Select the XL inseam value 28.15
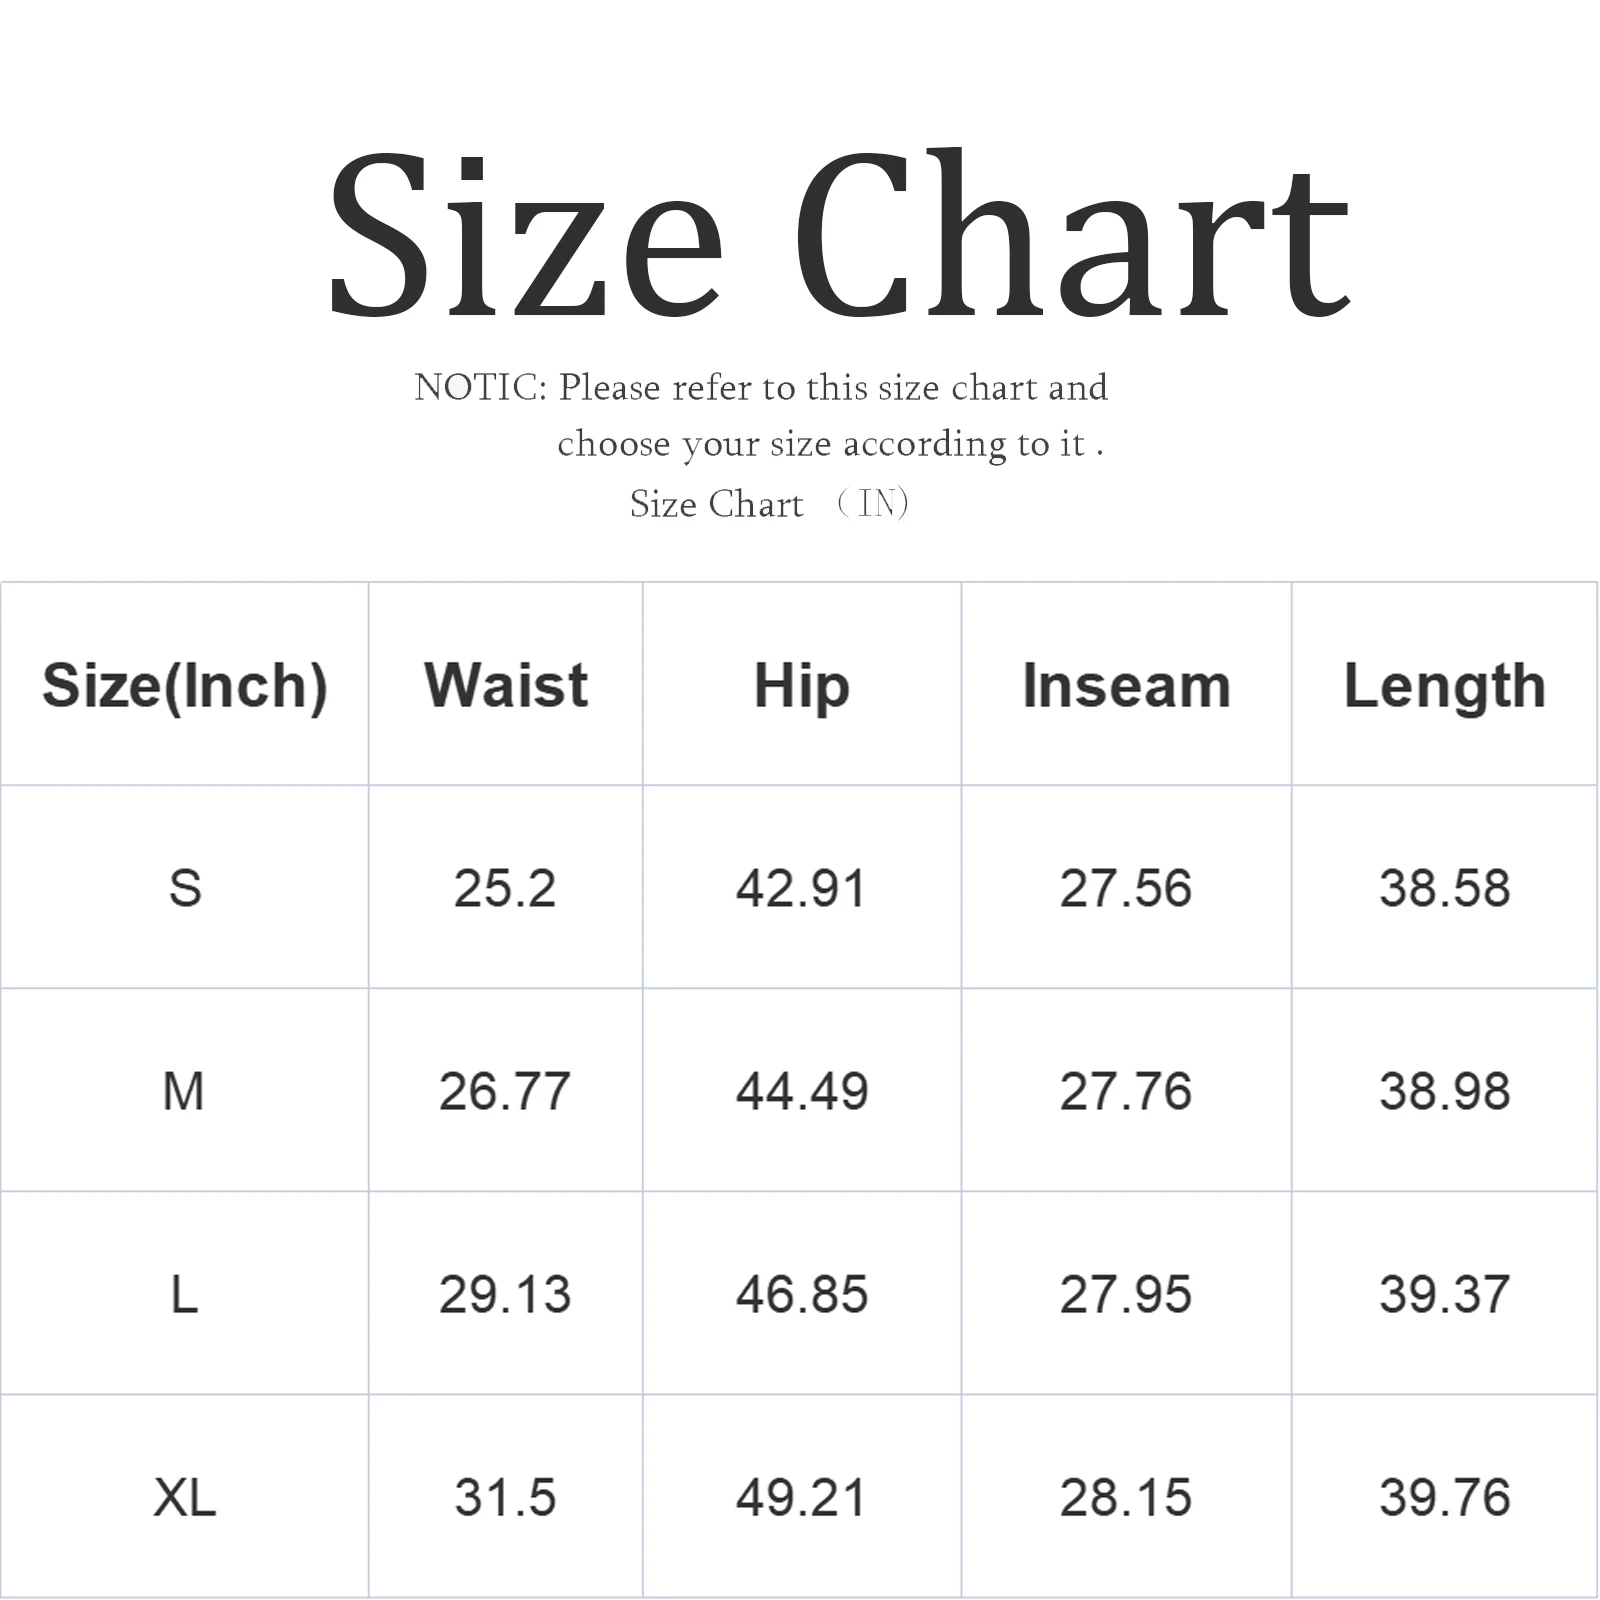This screenshot has height=1600, width=1600. [1126, 1498]
